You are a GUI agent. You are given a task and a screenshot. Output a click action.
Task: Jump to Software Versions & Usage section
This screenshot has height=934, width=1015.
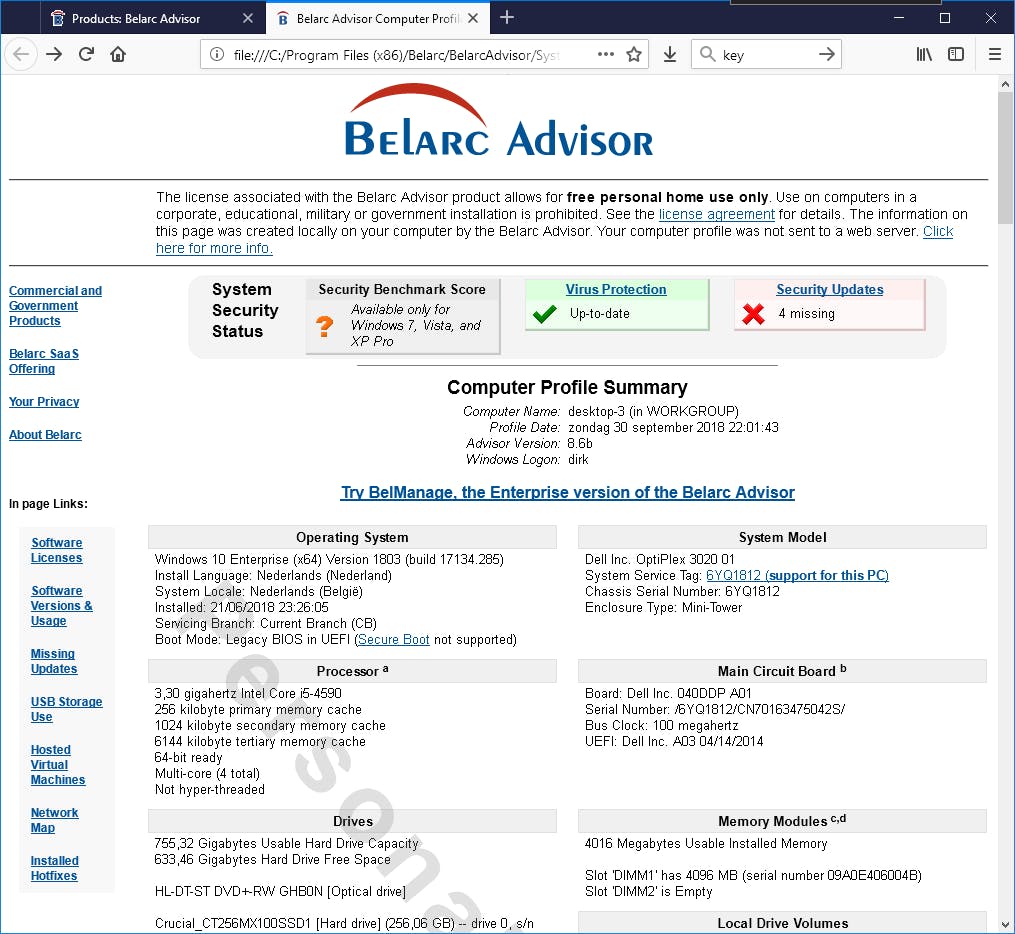tap(61, 606)
